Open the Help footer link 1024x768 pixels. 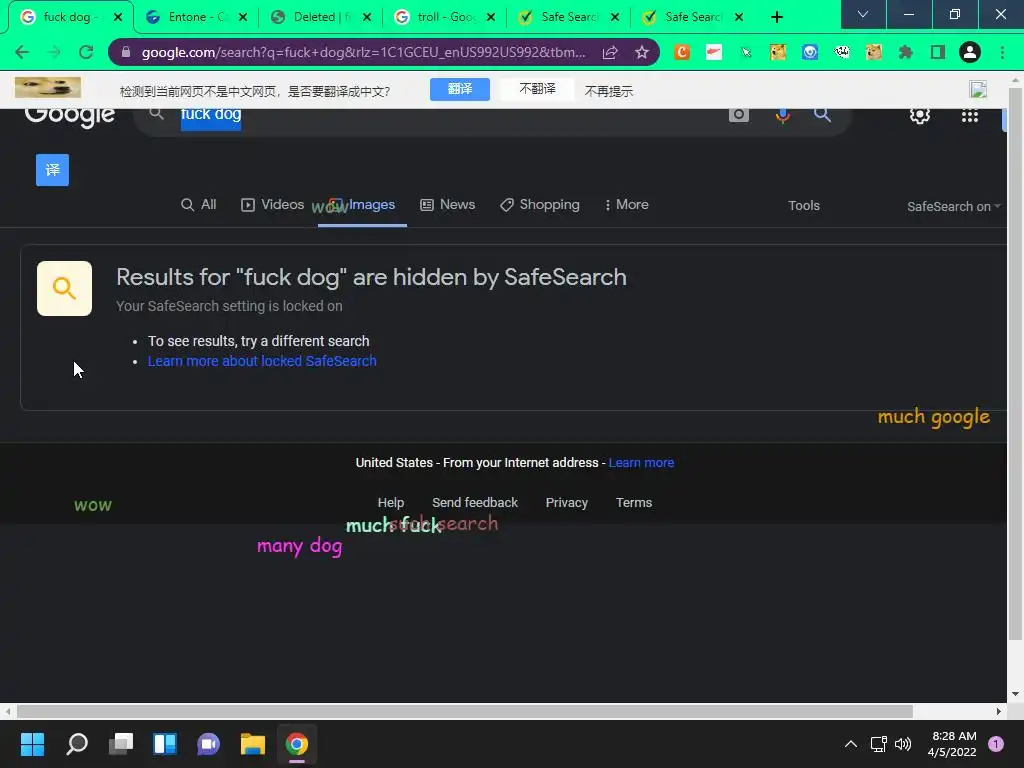[x=391, y=503]
